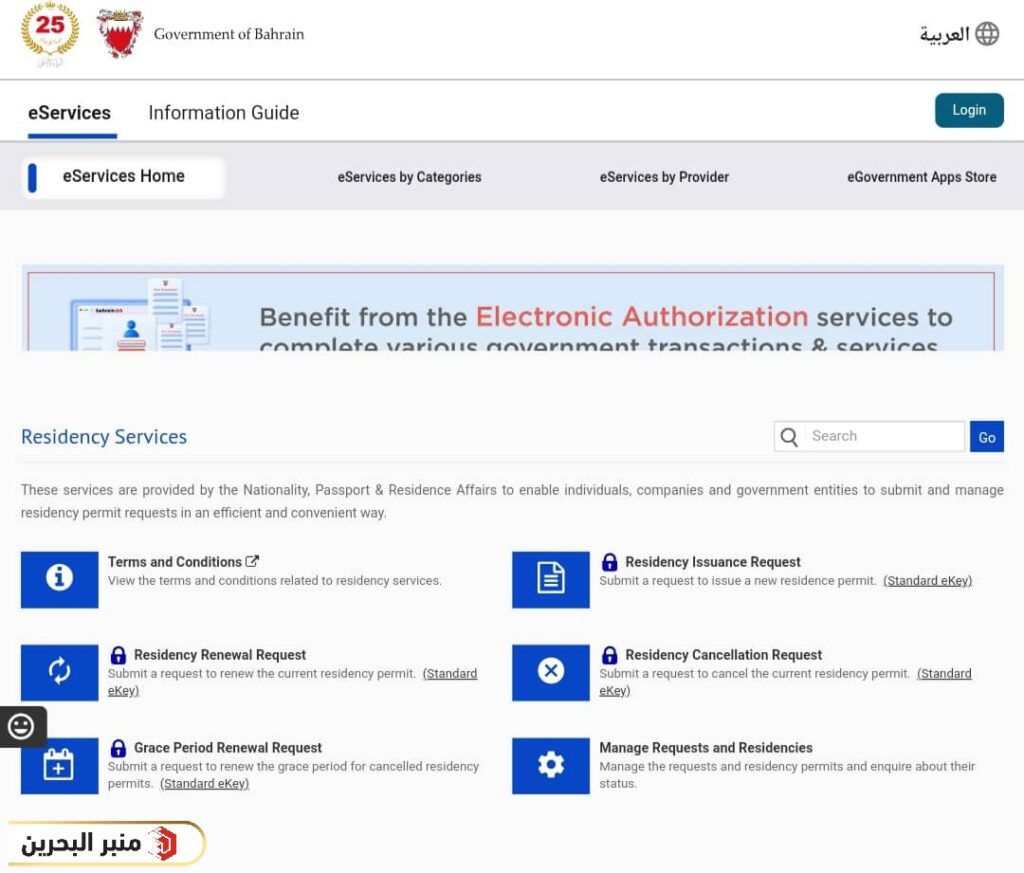Image resolution: width=1024 pixels, height=873 pixels.
Task: Click the X icon for Residency Cancellation Request
Action: click(x=550, y=673)
